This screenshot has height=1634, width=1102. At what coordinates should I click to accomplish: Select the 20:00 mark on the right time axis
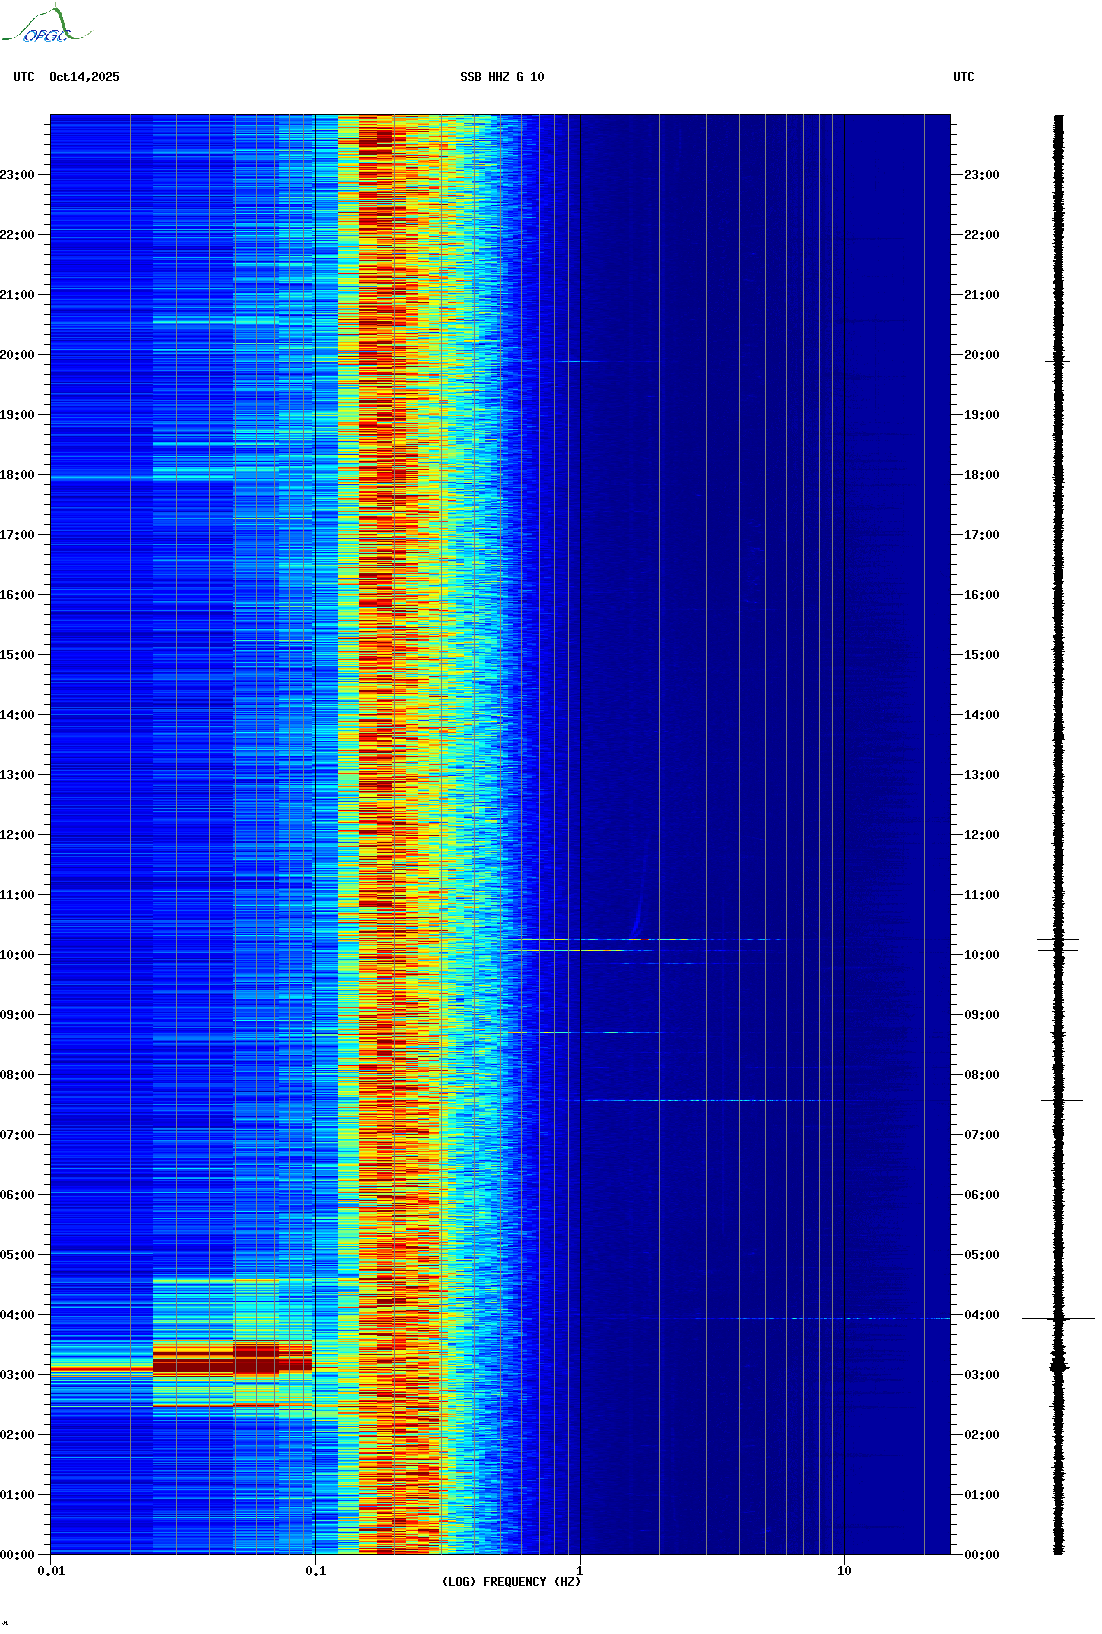click(980, 355)
